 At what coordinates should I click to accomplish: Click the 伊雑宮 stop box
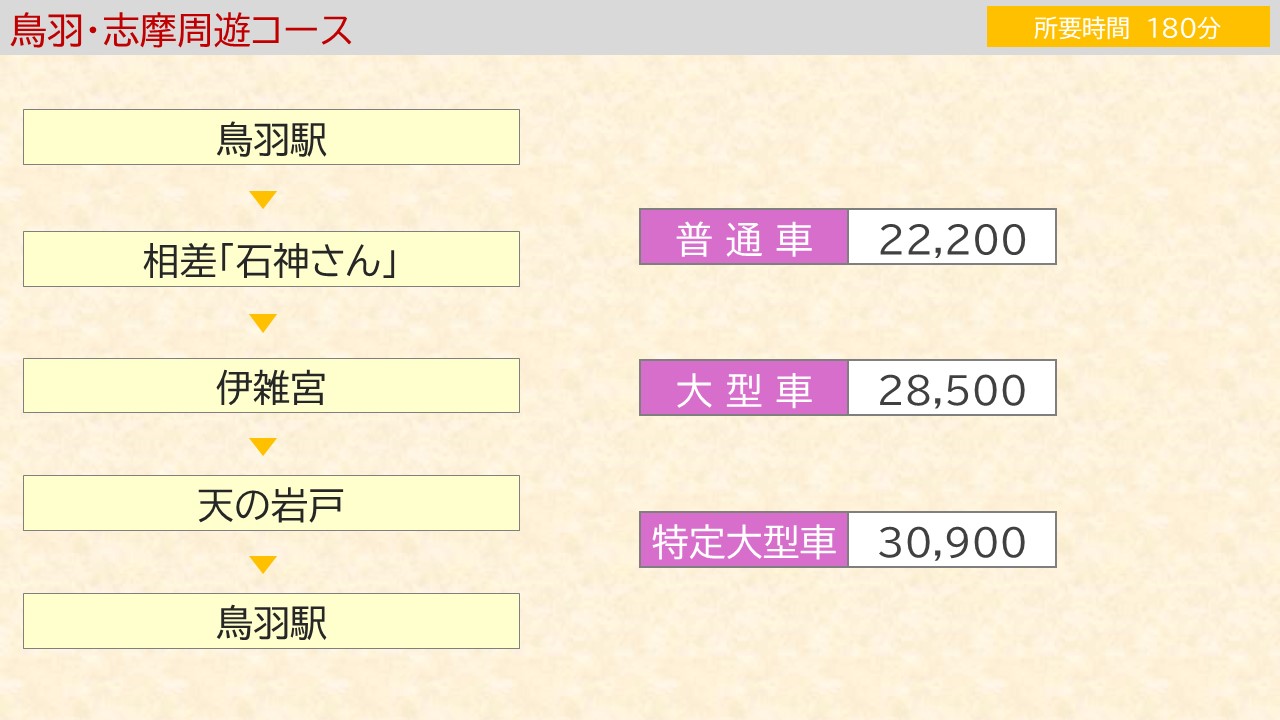click(271, 386)
